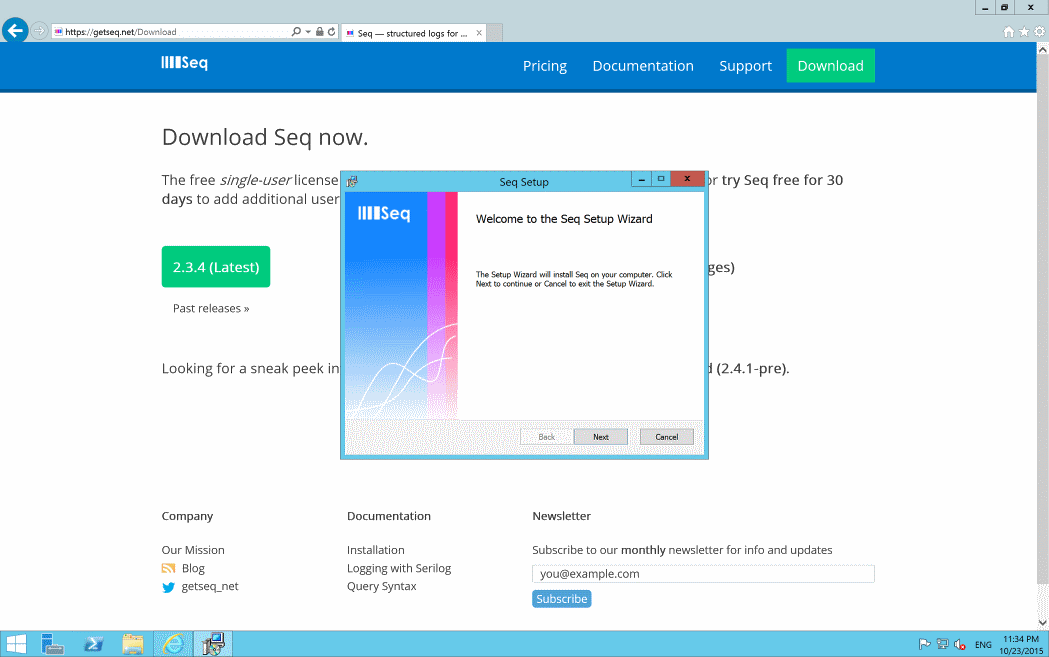
Task: Open Support in the site navigation
Action: [745, 66]
